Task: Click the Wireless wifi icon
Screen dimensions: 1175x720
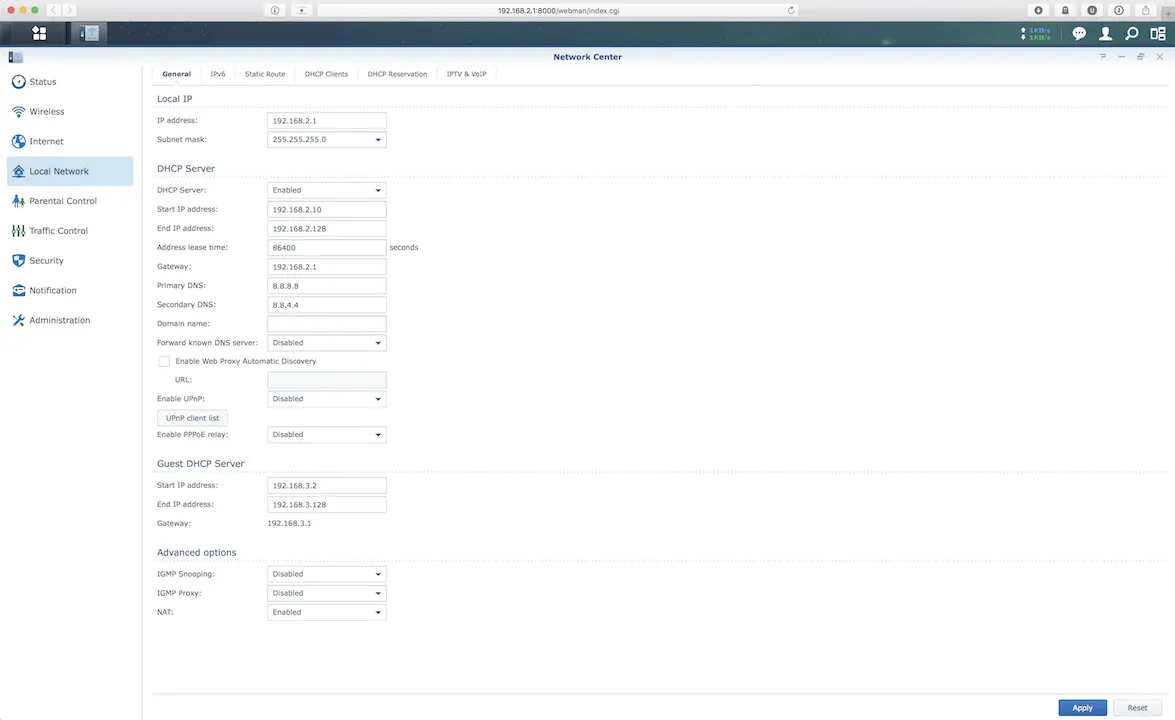Action: coord(19,112)
